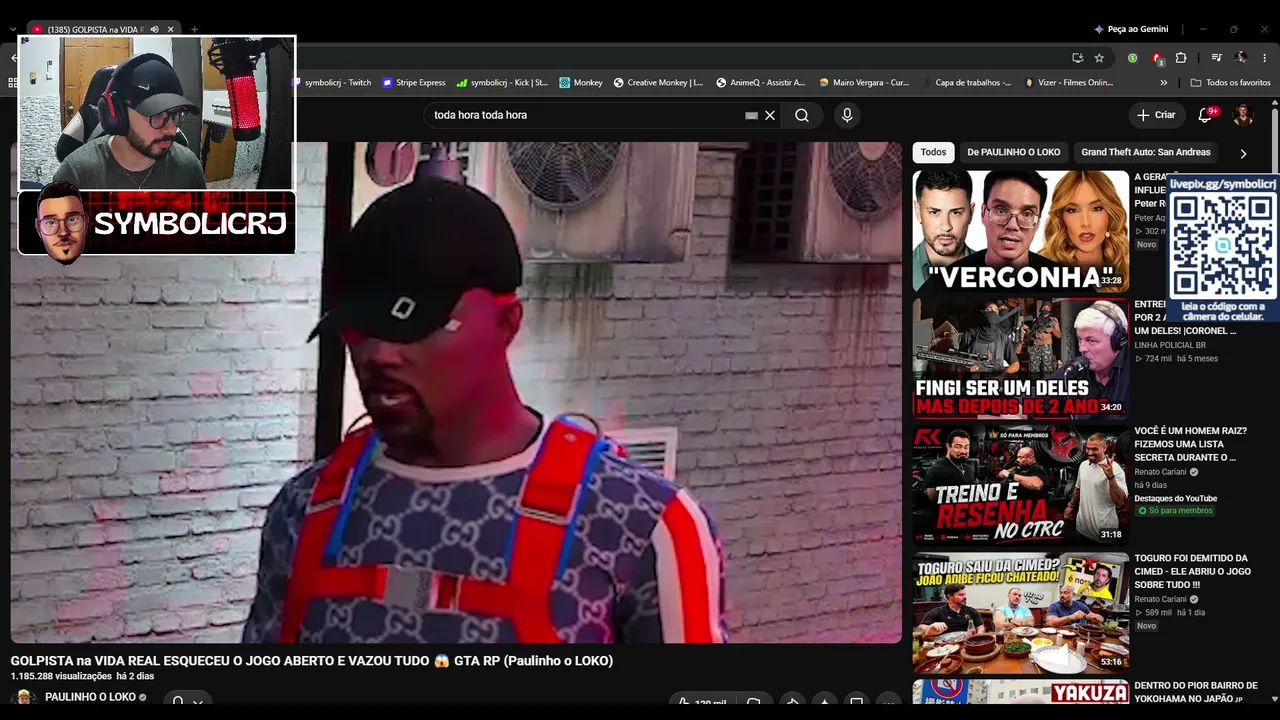Click the Destaques do YouTube label
This screenshot has width=1280, height=720.
click(x=1175, y=498)
